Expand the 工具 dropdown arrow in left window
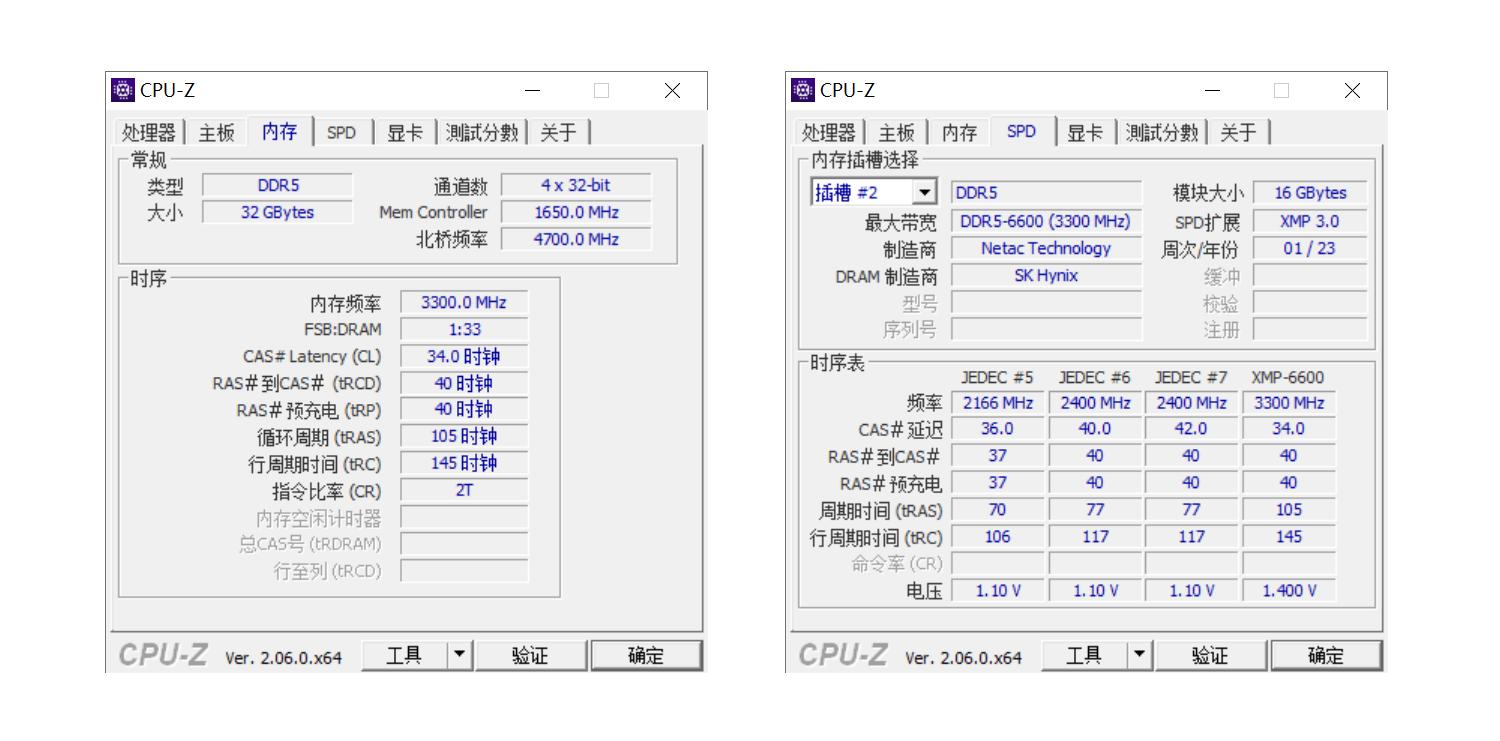Viewport: 1500px width, 741px height. coord(459,654)
